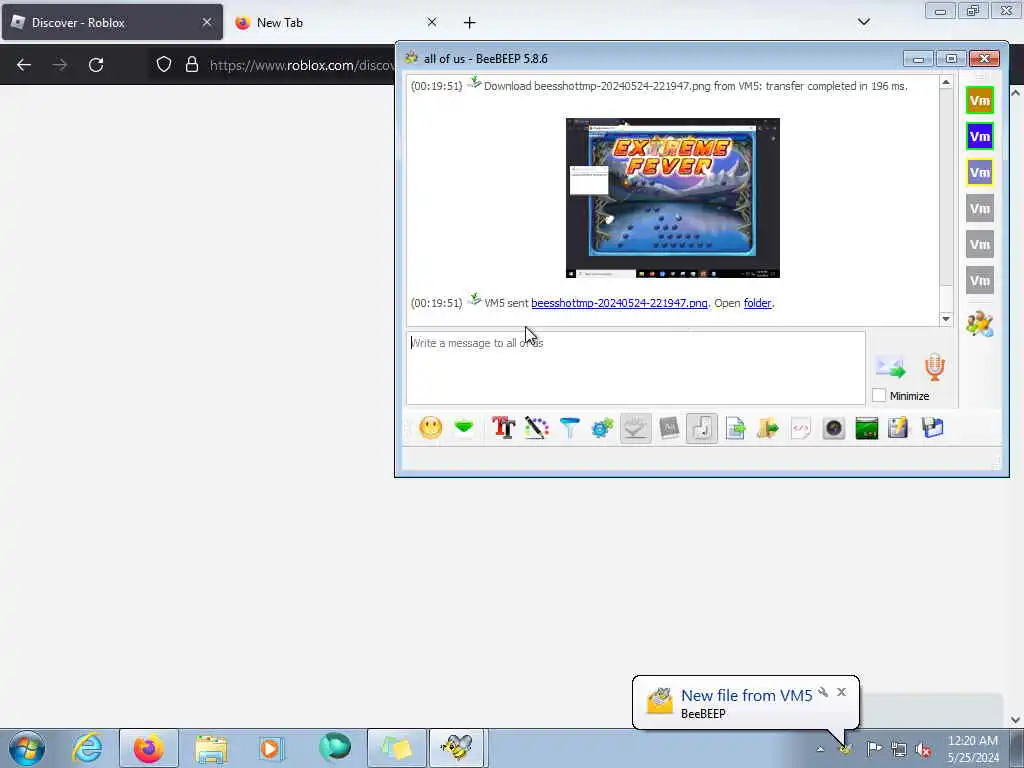Open notification settings wrench icon
The height and width of the screenshot is (768, 1024).
click(x=823, y=692)
